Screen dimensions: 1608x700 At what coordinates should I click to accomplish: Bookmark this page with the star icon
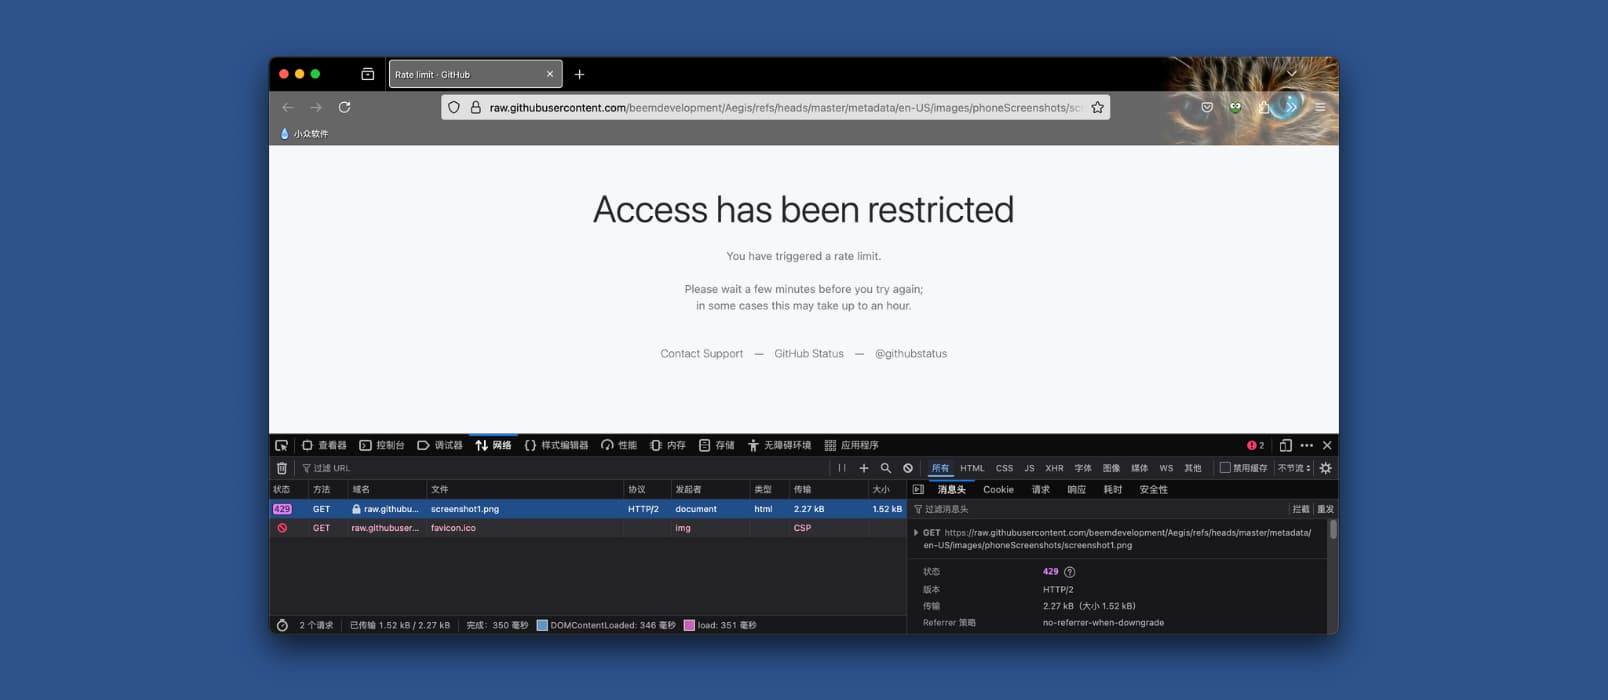coord(1097,107)
